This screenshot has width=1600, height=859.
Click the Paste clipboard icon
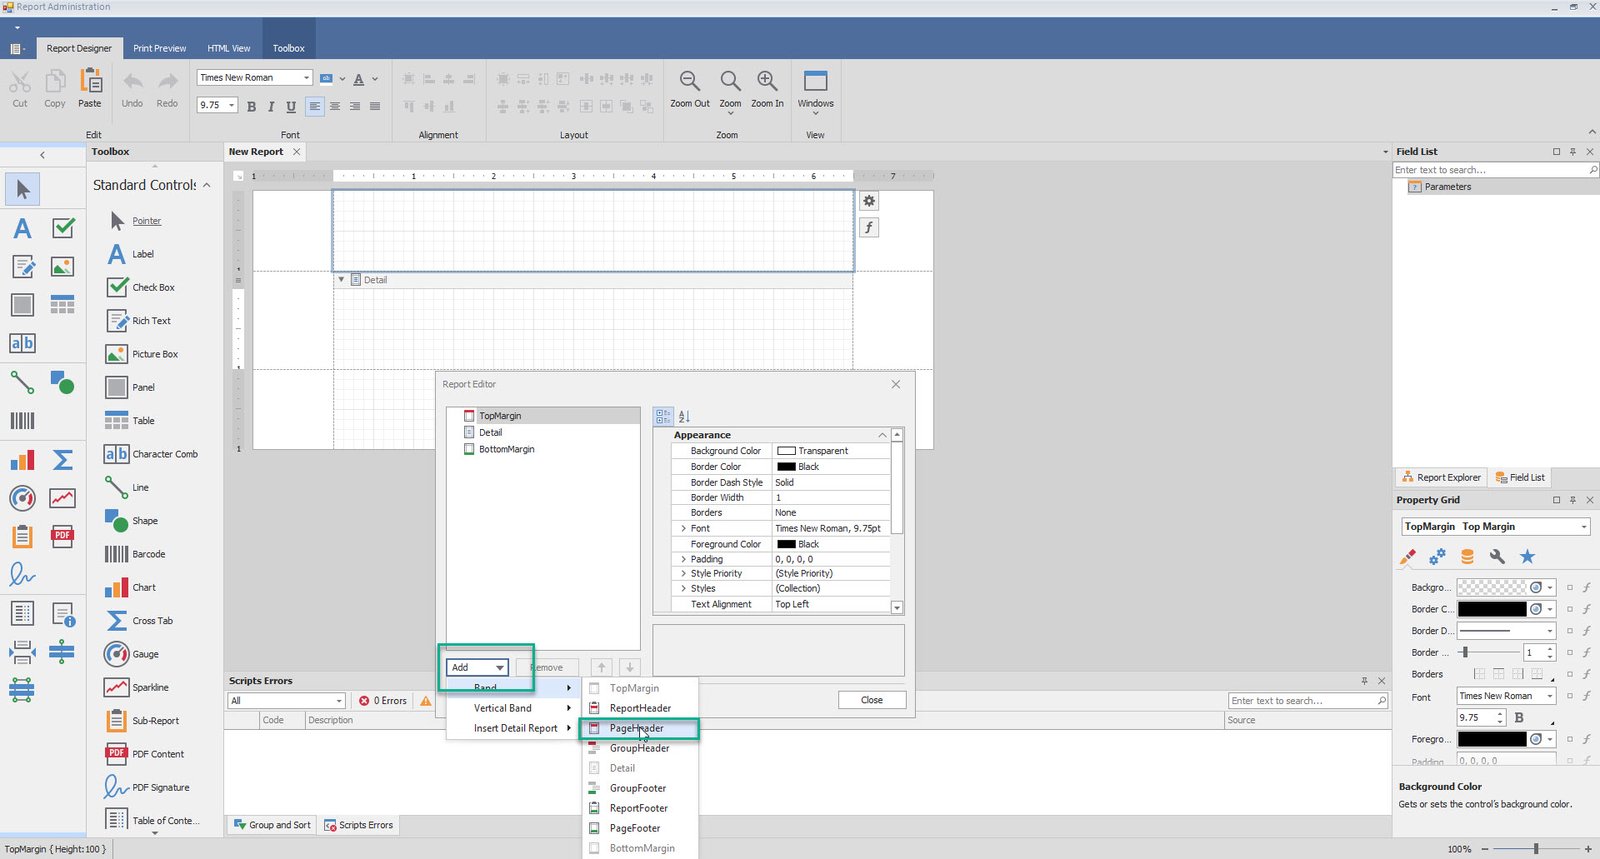(x=90, y=82)
